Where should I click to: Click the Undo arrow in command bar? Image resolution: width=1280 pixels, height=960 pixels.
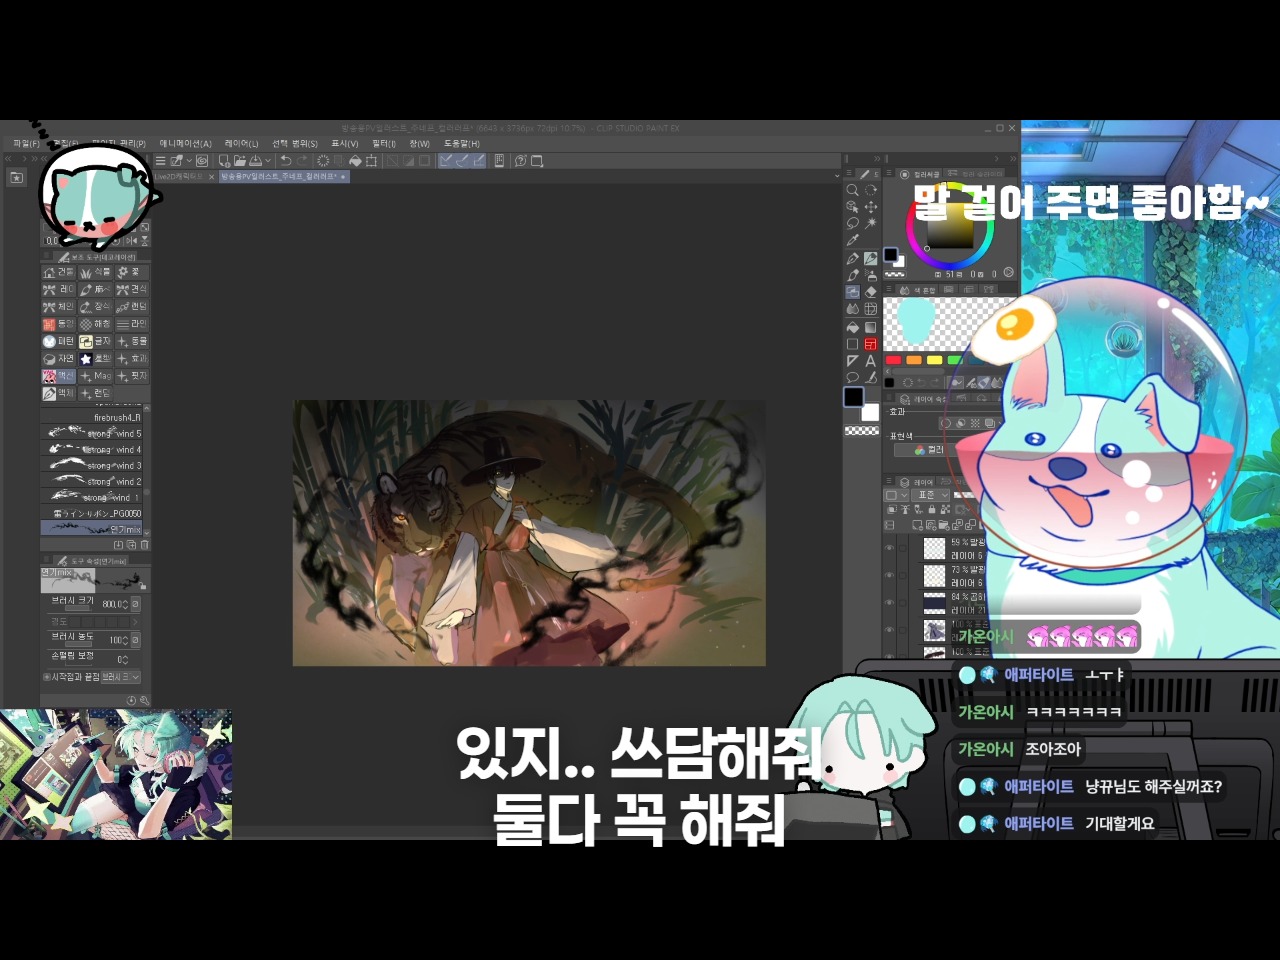pyautogui.click(x=286, y=161)
